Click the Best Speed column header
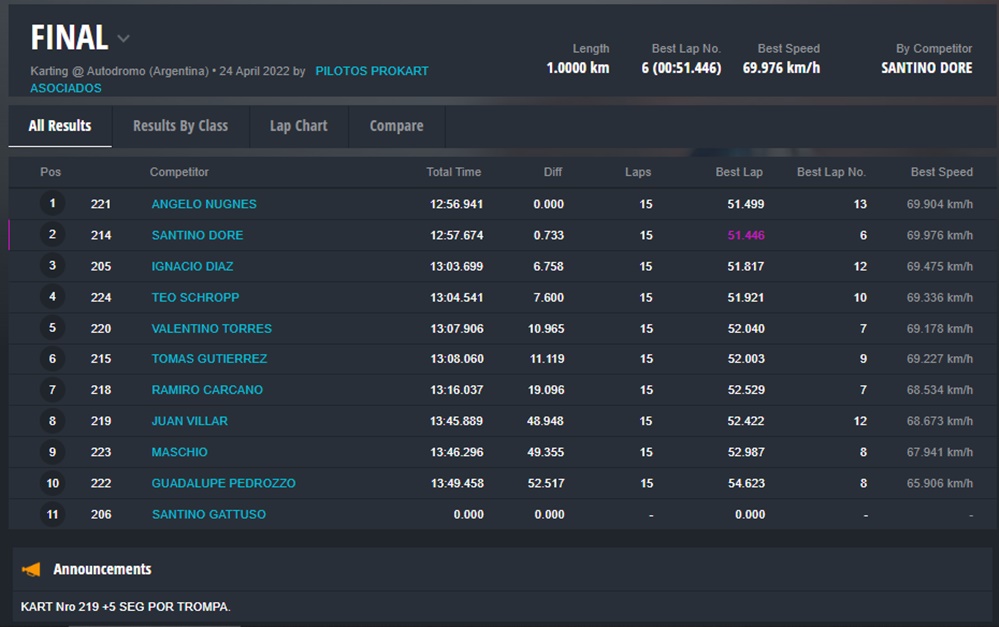This screenshot has width=999, height=627. click(x=941, y=172)
